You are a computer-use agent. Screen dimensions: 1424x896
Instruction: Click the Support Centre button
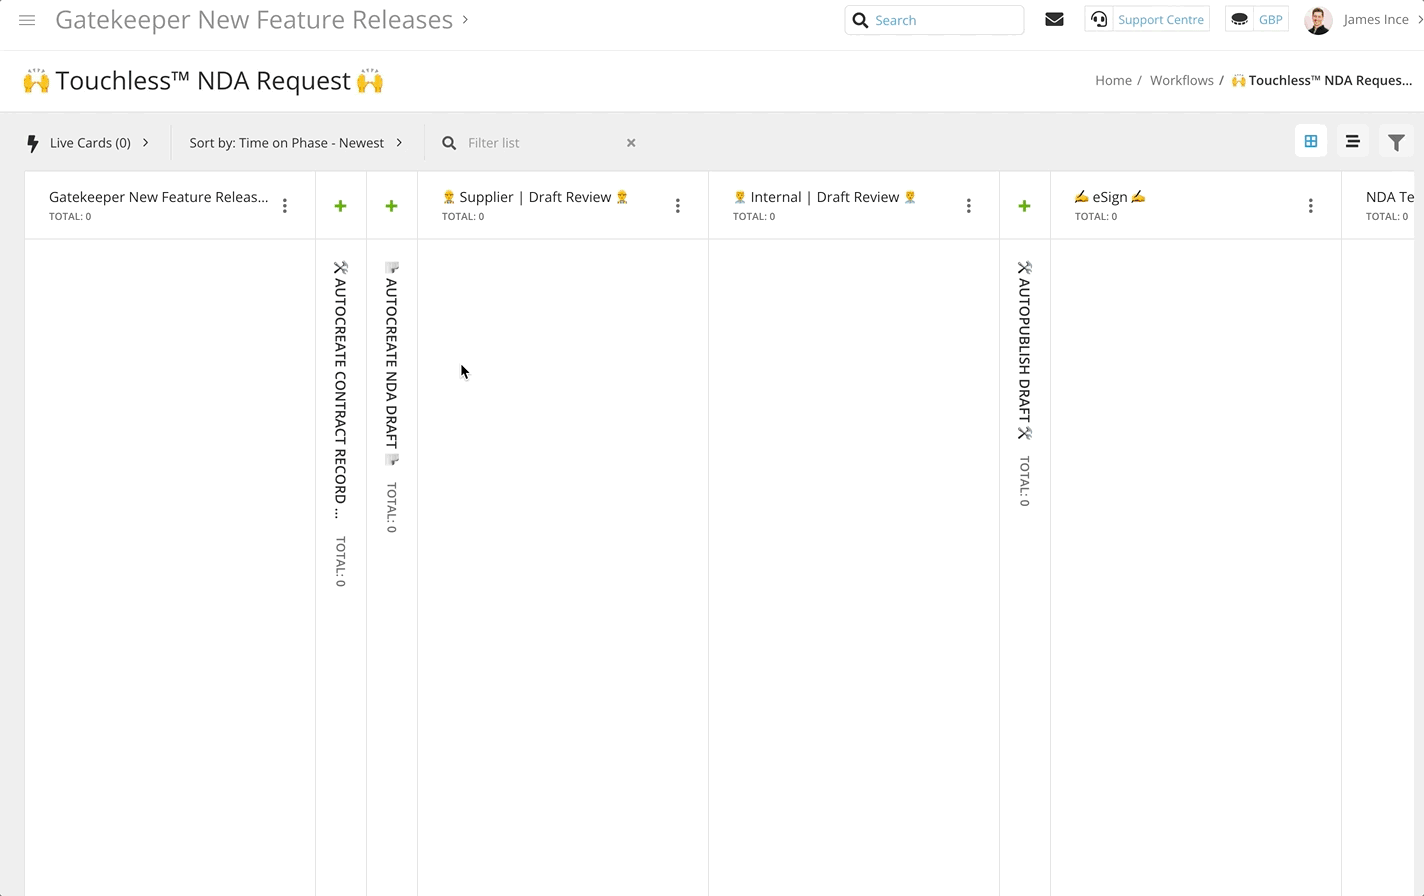[x=1147, y=19]
